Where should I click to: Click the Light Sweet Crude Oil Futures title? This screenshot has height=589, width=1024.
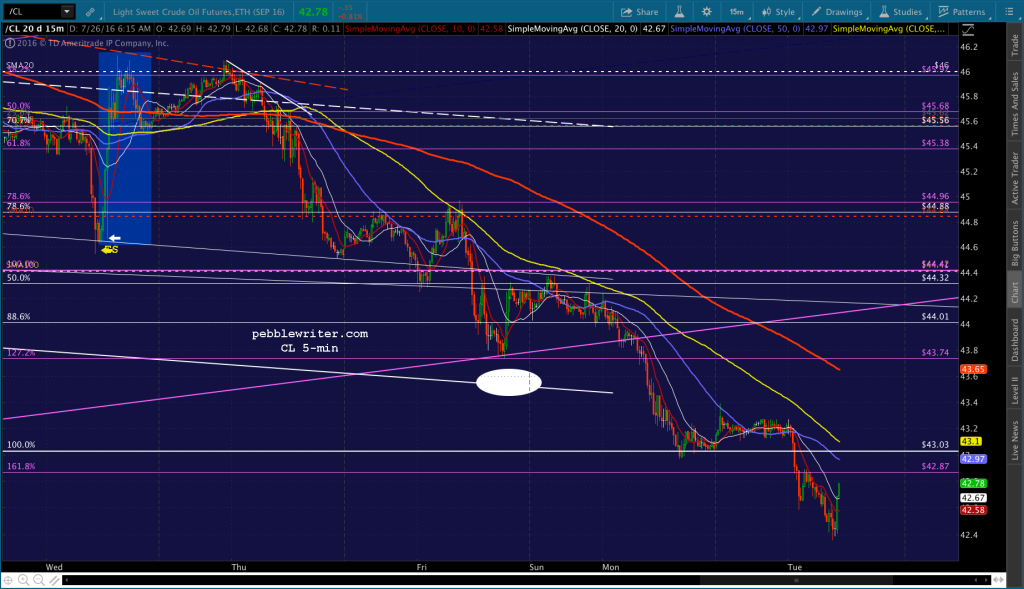pos(199,12)
